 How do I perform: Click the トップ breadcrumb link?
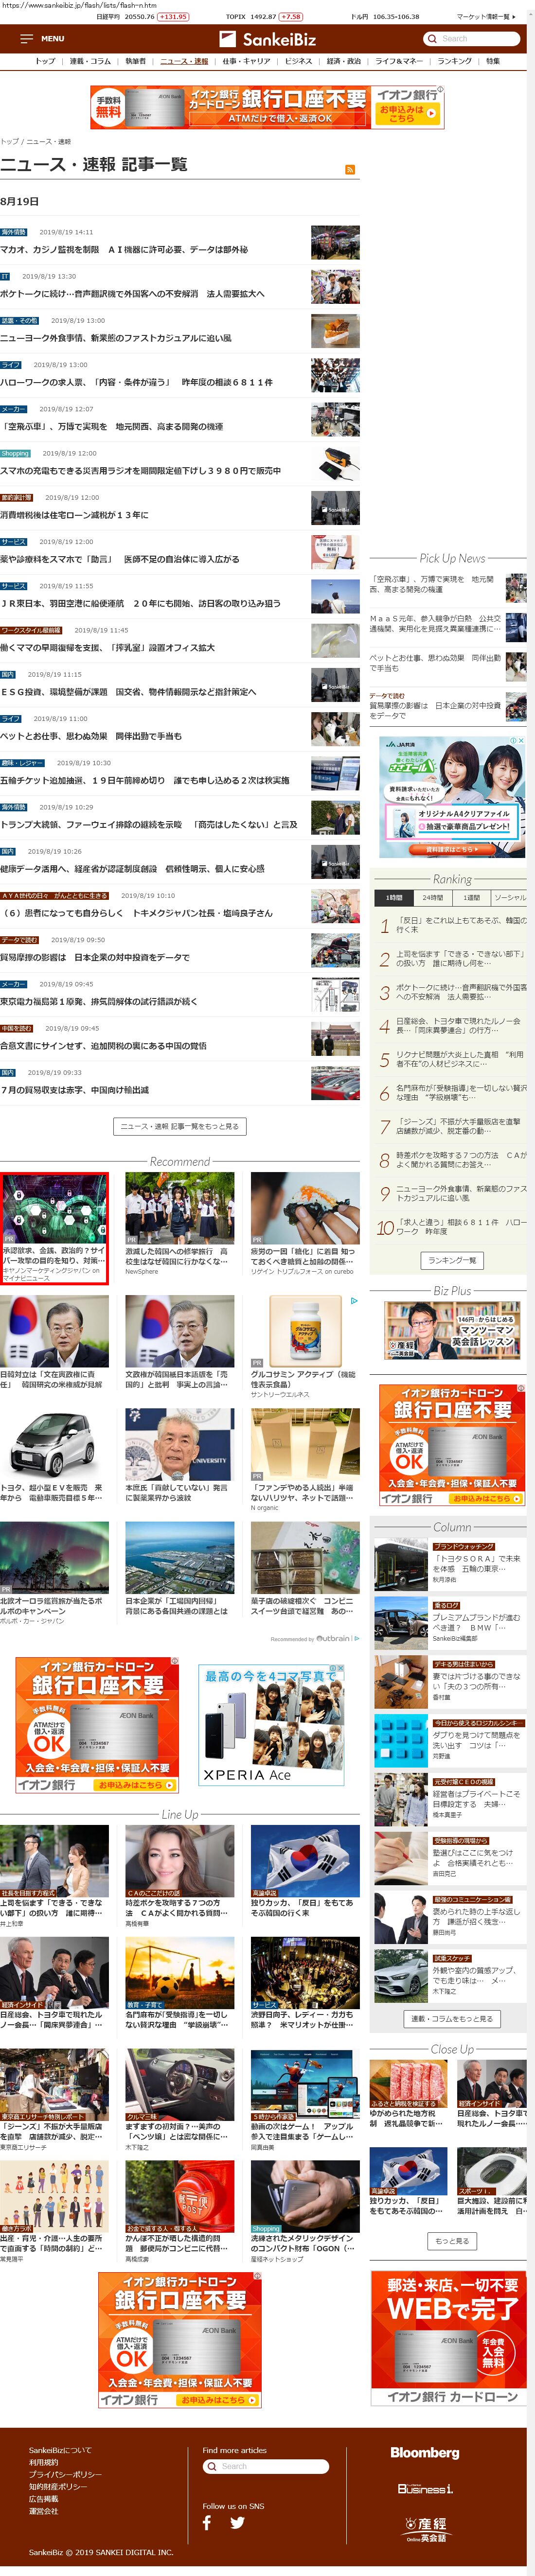click(x=9, y=141)
